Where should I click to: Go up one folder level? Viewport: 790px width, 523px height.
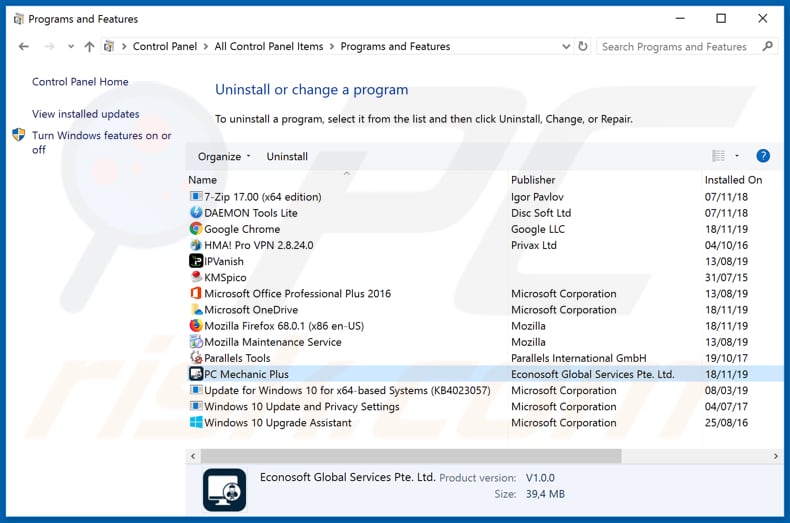pos(89,46)
